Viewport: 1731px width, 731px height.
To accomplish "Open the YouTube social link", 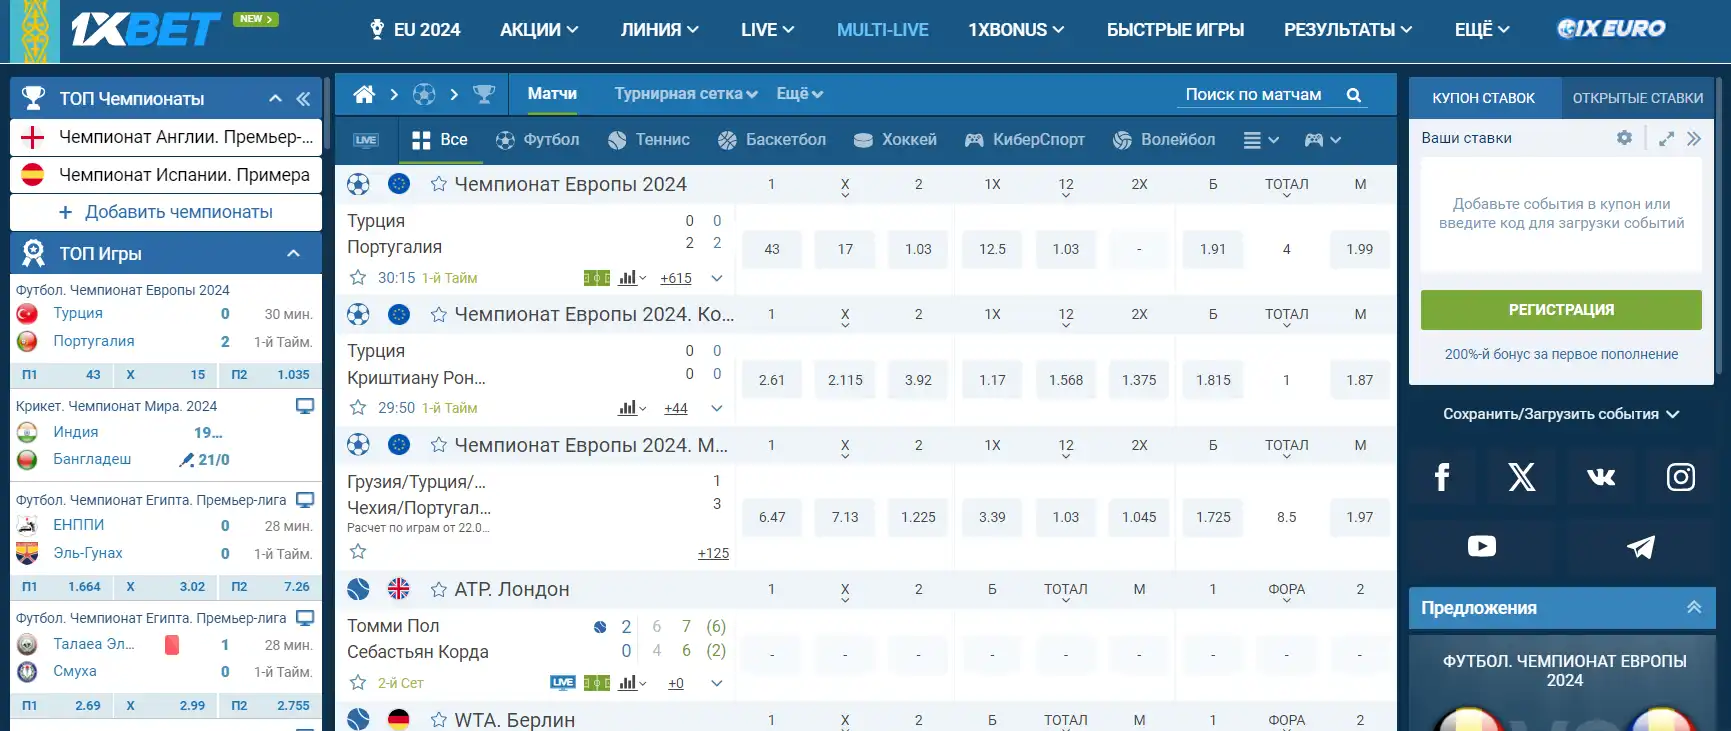I will pos(1482,546).
